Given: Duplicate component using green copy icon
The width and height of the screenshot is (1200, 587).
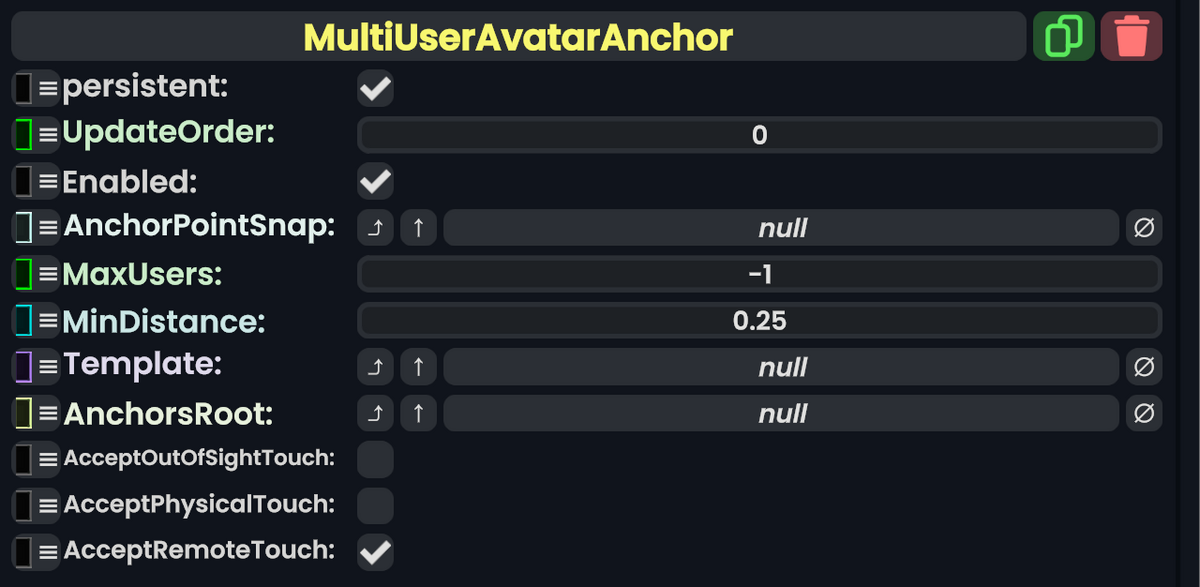Looking at the screenshot, I should (1063, 36).
